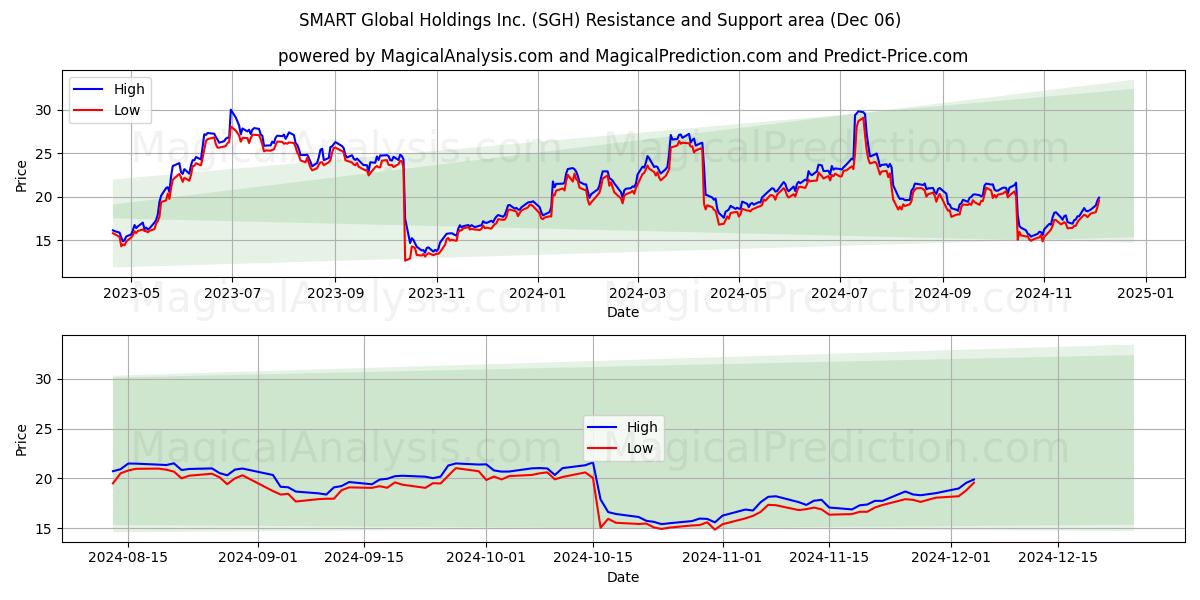Click the '2024-12-15' x-axis label
1200x600 pixels.
tap(1059, 559)
